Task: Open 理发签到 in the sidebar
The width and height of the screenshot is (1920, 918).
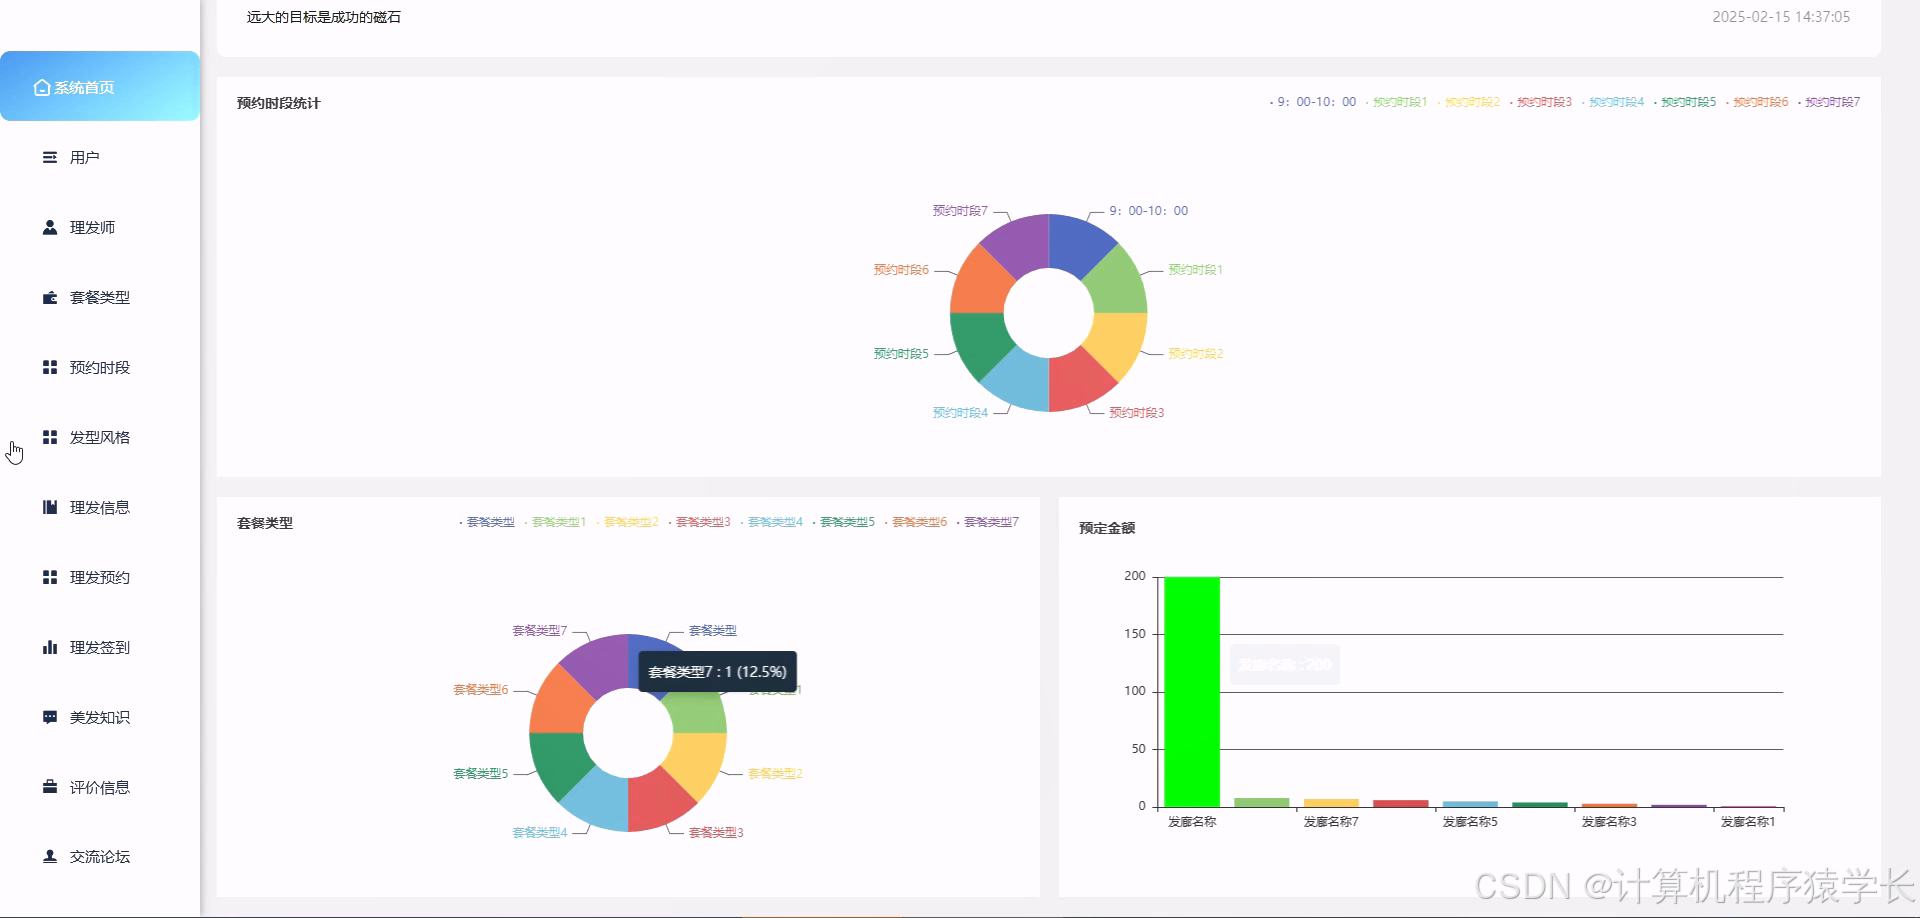Action: (x=100, y=647)
